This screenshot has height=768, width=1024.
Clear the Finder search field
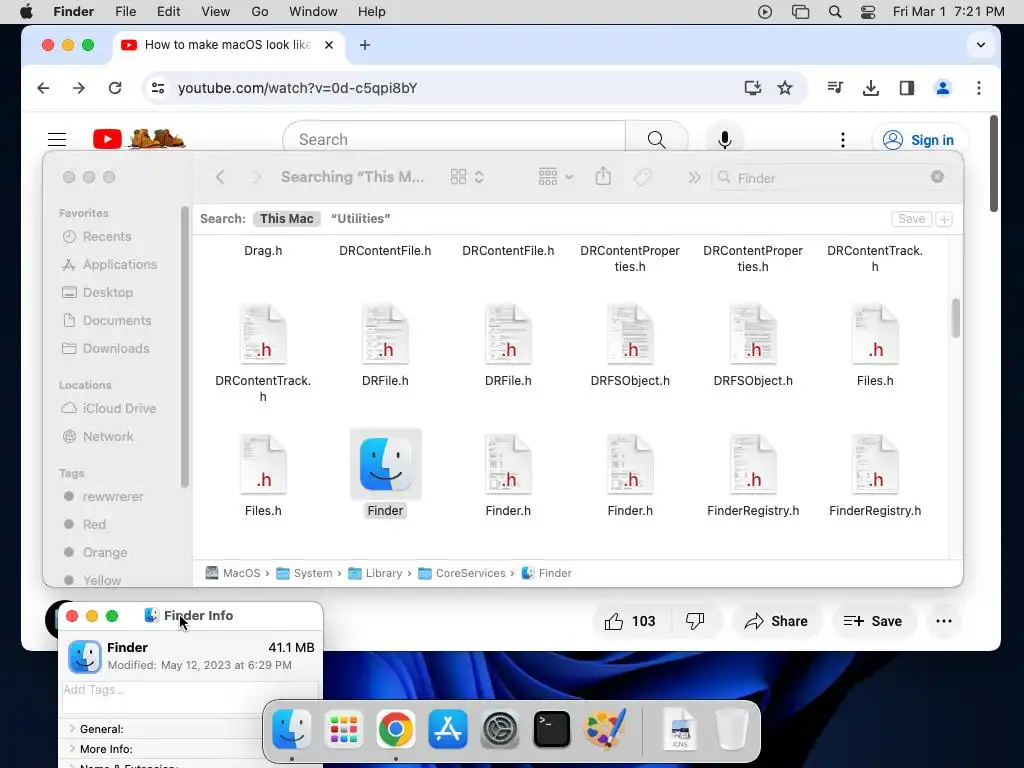pos(937,177)
